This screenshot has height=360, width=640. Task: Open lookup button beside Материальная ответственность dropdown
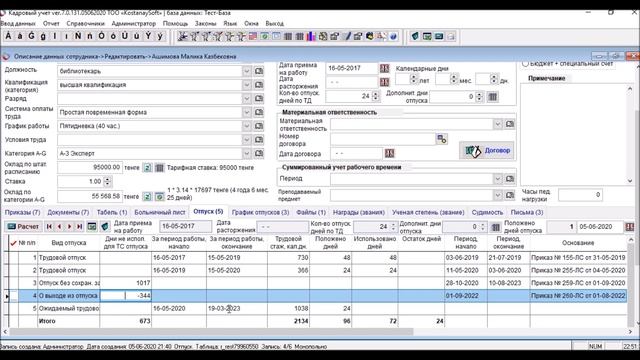coord(509,124)
